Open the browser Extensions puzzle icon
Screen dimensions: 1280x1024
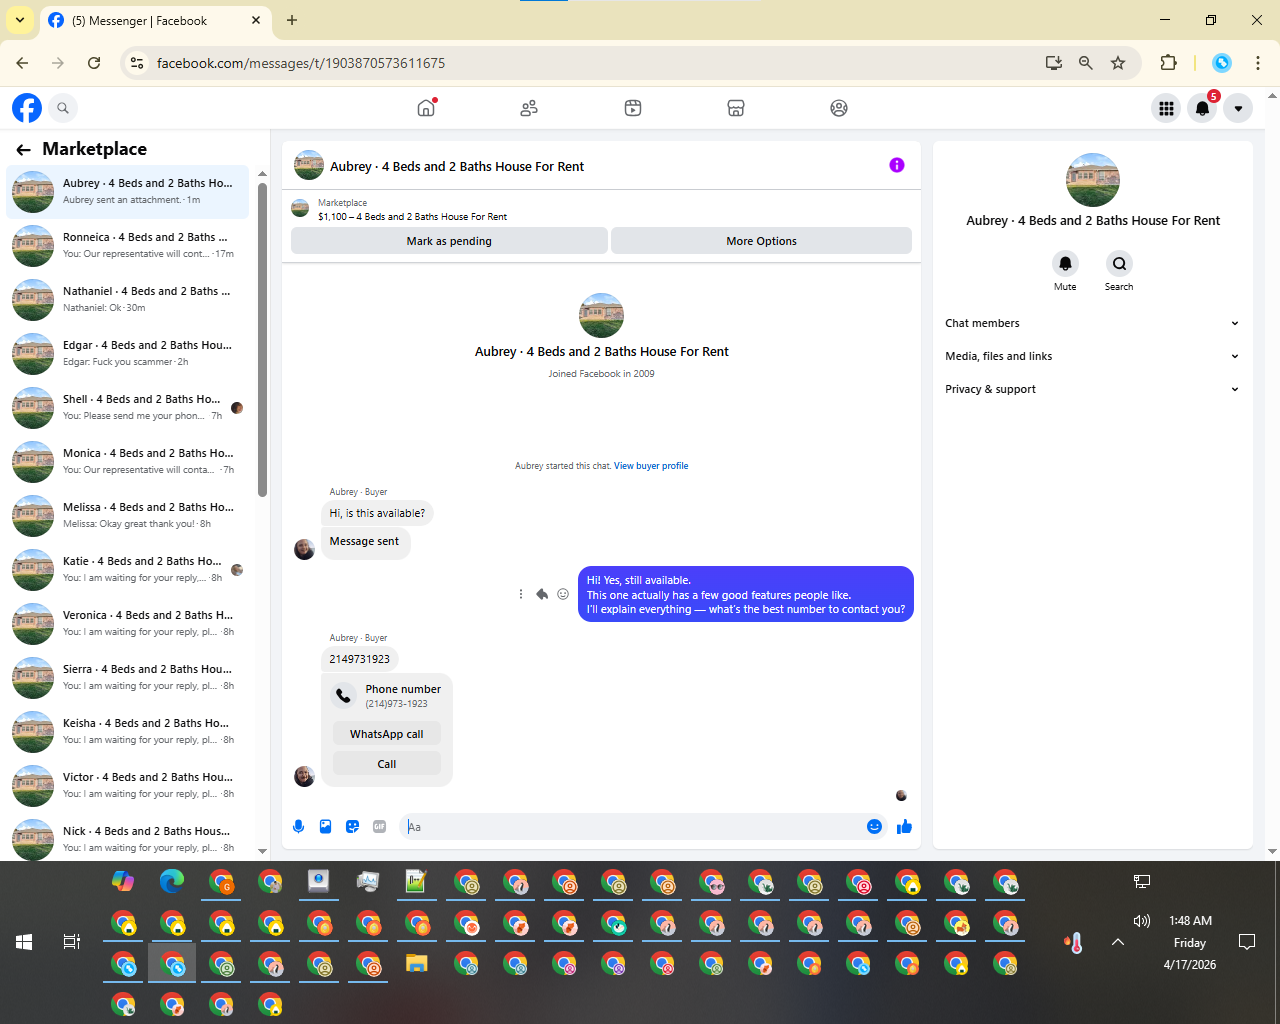pyautogui.click(x=1168, y=63)
